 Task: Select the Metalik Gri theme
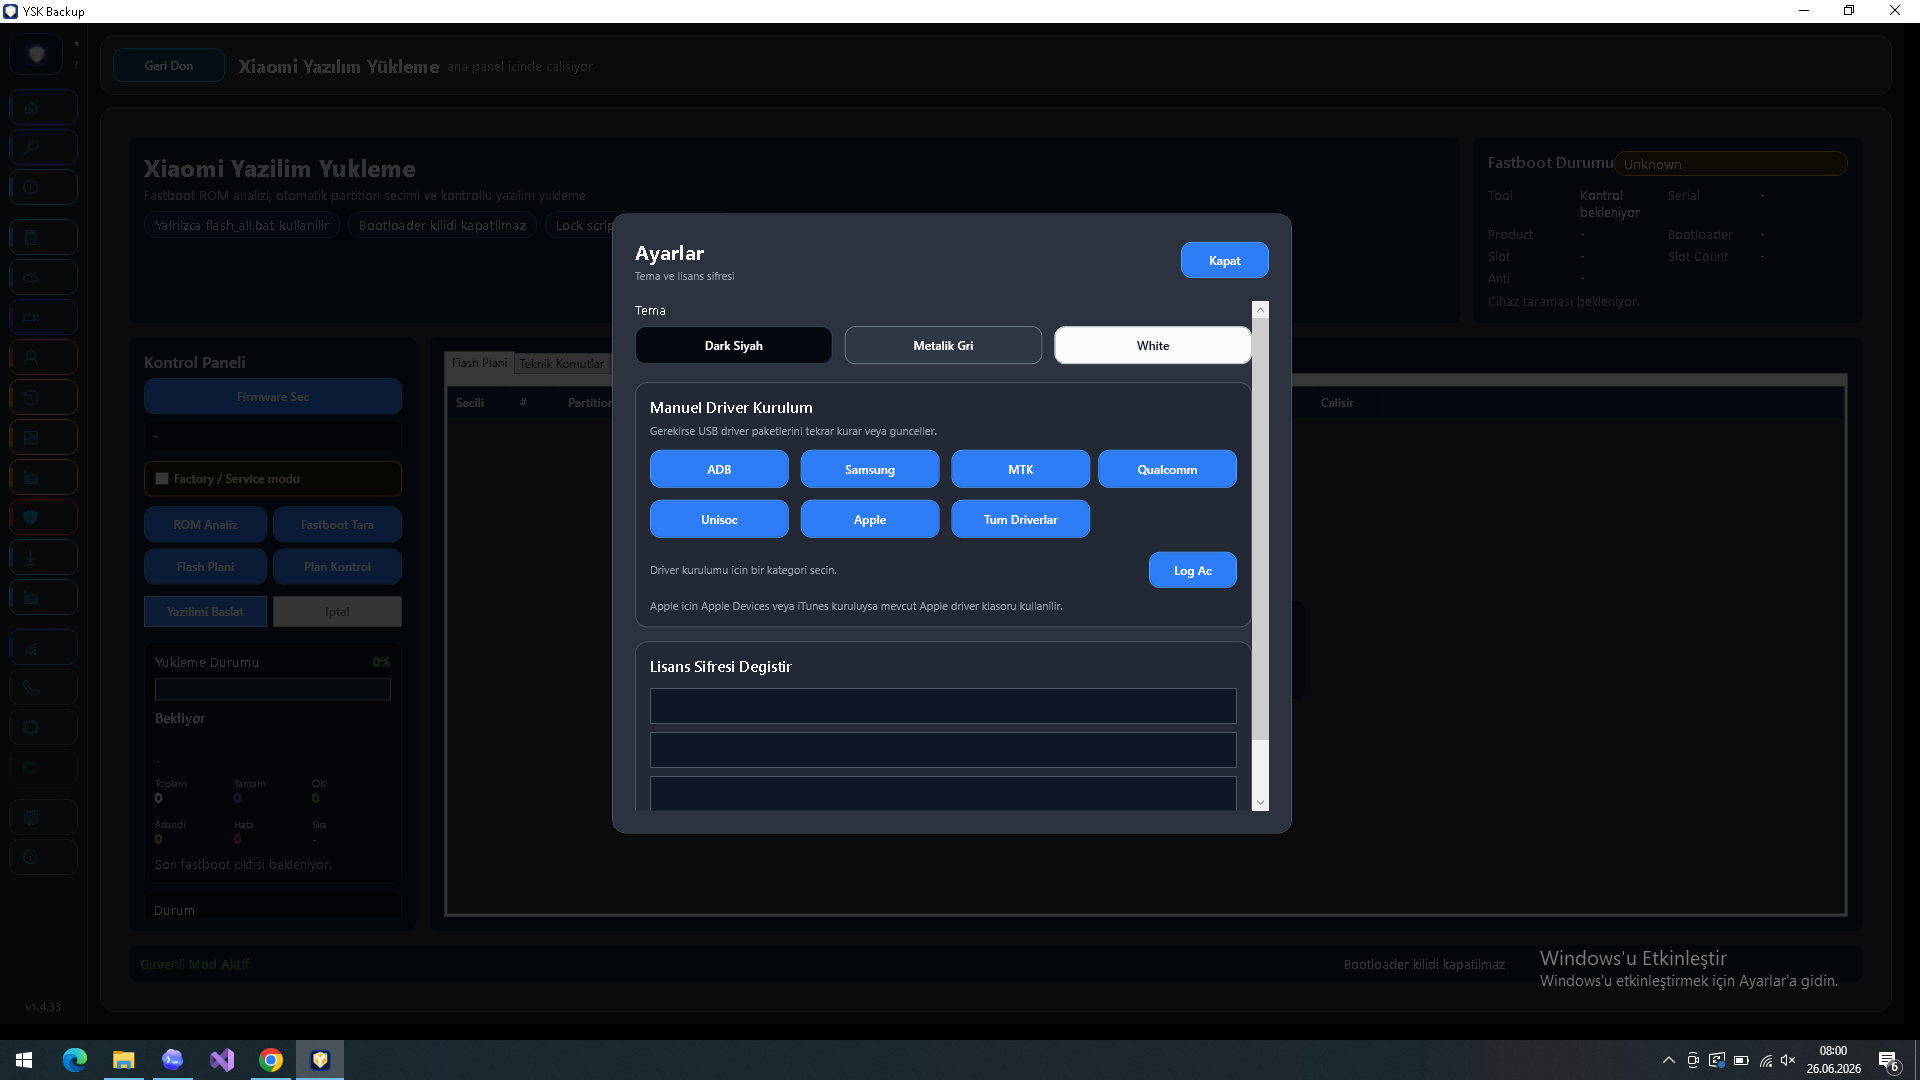pos(943,346)
